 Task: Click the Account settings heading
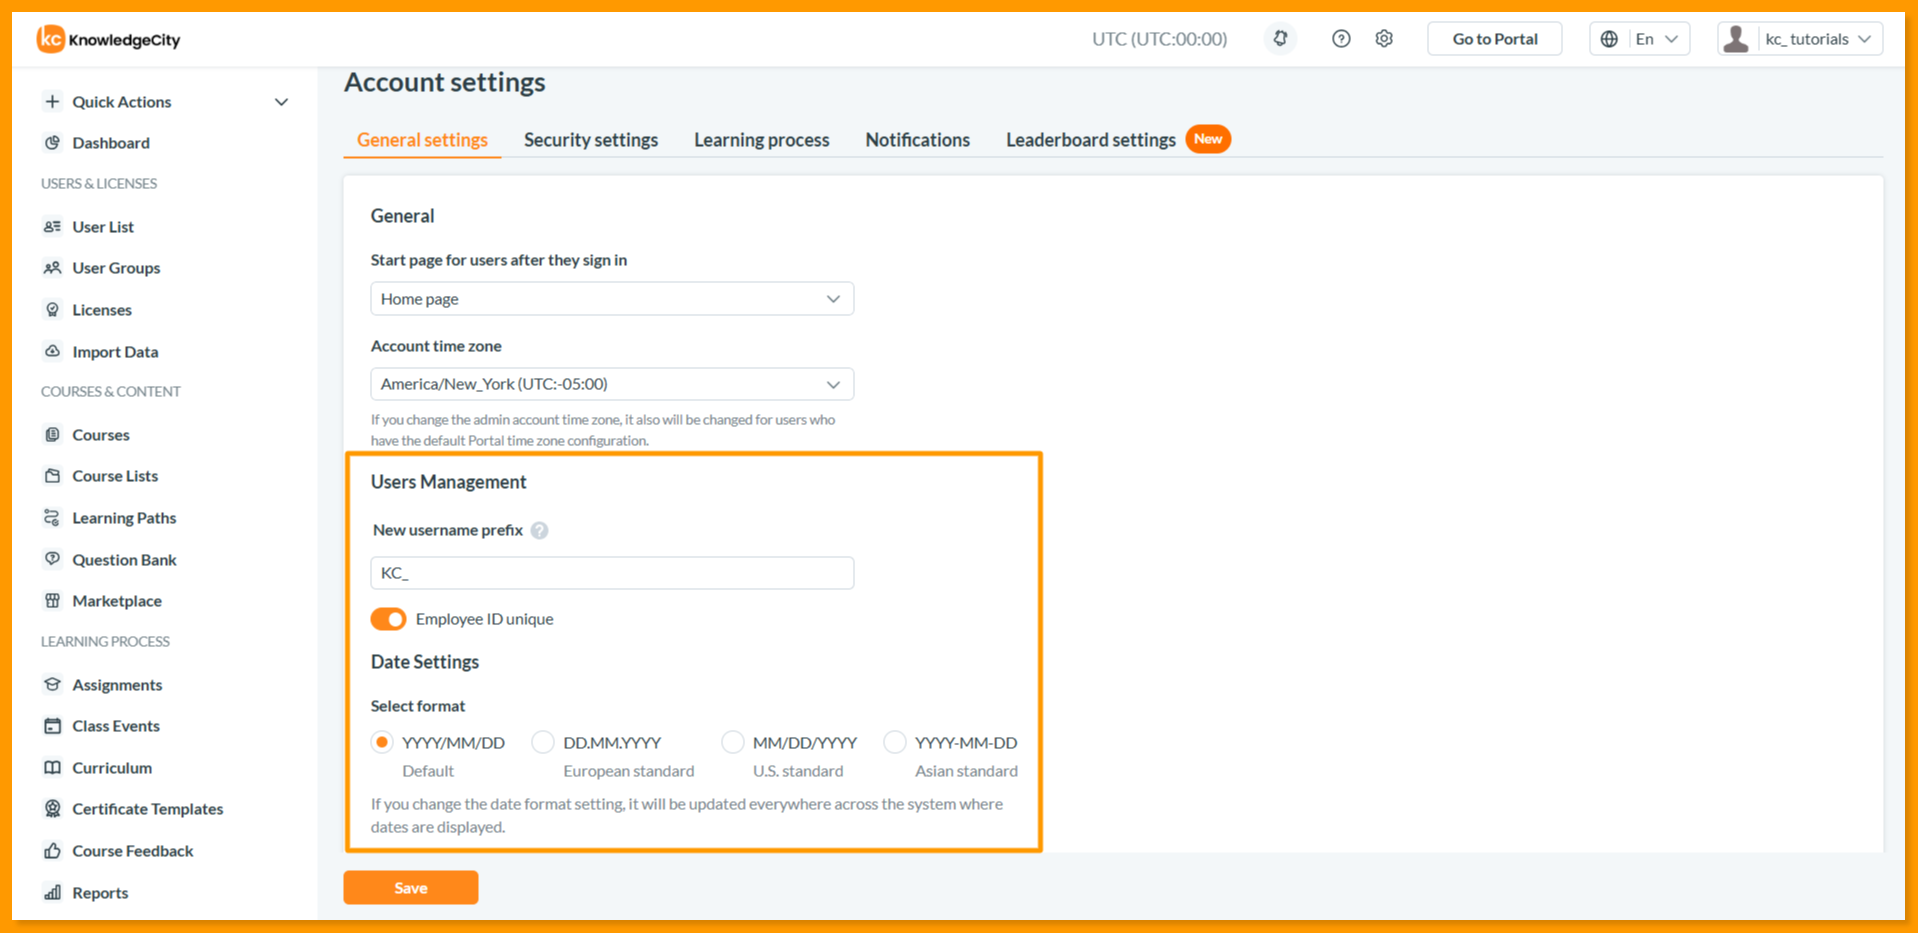(445, 82)
